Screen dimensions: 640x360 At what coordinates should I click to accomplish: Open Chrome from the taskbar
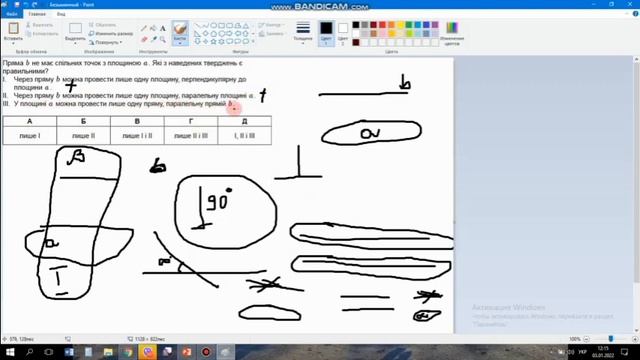tap(128, 352)
